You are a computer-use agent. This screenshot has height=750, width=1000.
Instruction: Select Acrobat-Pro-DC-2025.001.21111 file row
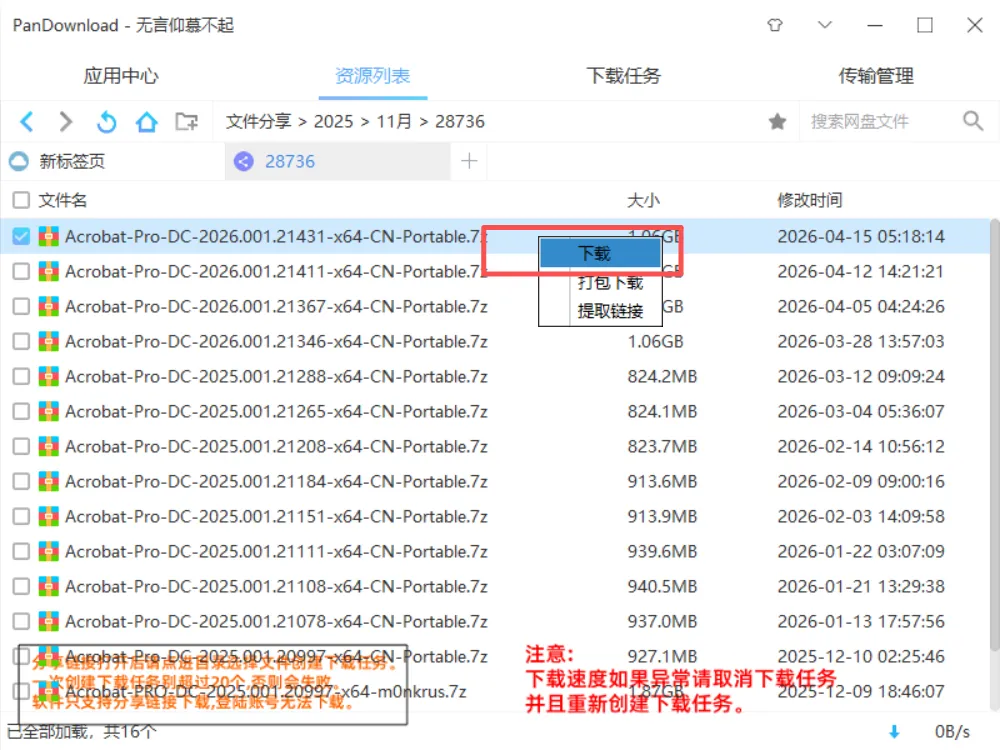click(x=495, y=552)
